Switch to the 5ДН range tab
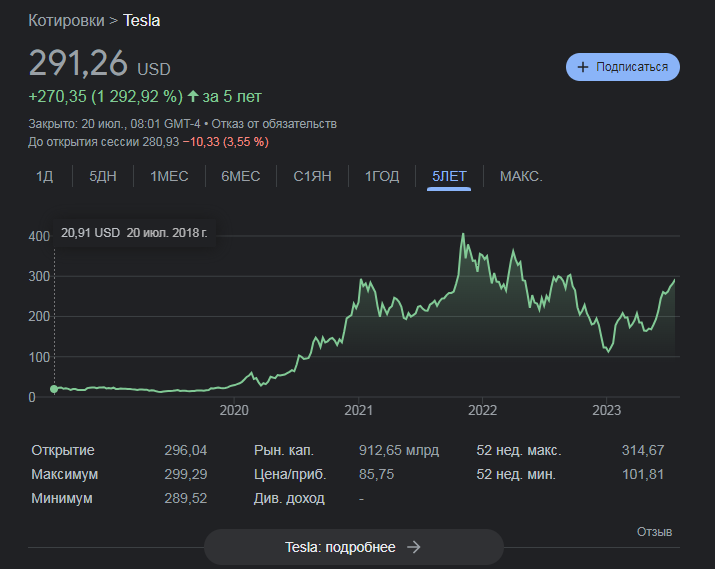This screenshot has width=715, height=569. coord(103,176)
